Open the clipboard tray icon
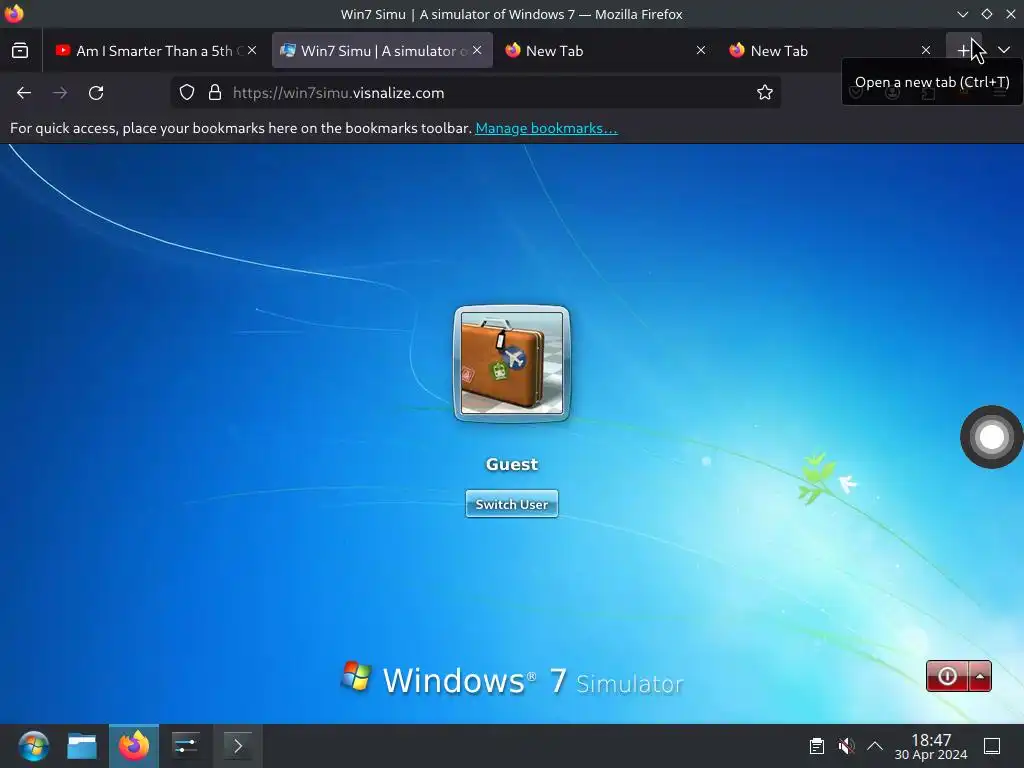1024x768 pixels. pos(817,746)
